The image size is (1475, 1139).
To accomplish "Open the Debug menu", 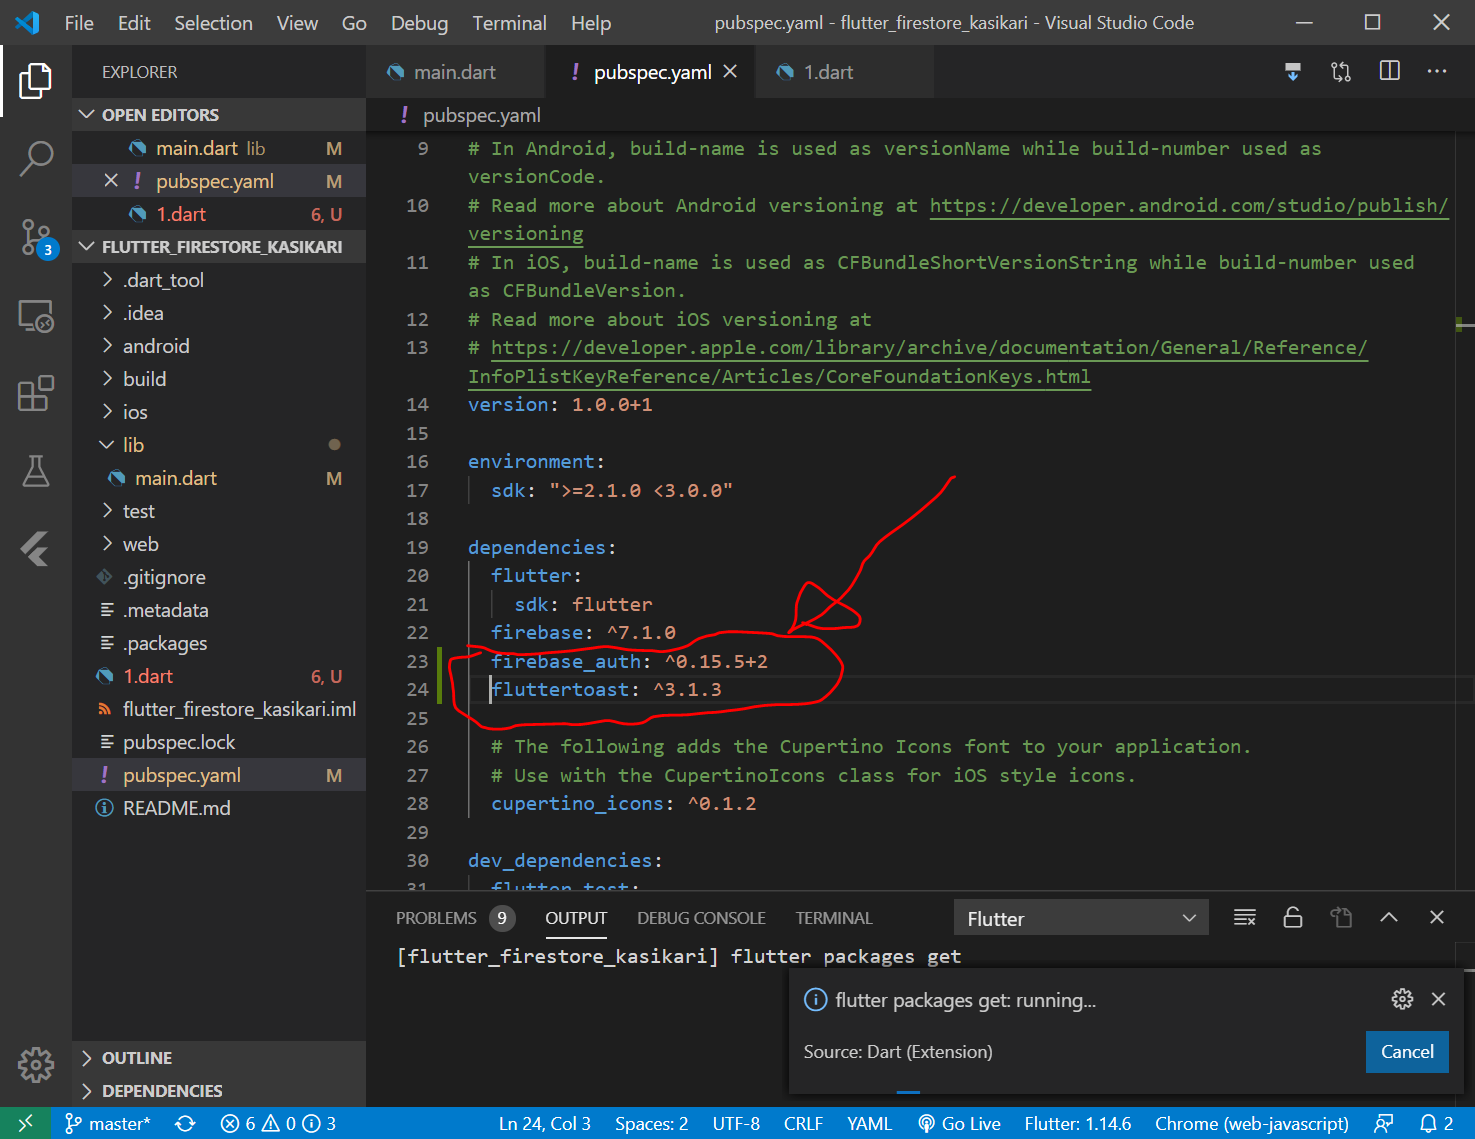I will coord(419,23).
